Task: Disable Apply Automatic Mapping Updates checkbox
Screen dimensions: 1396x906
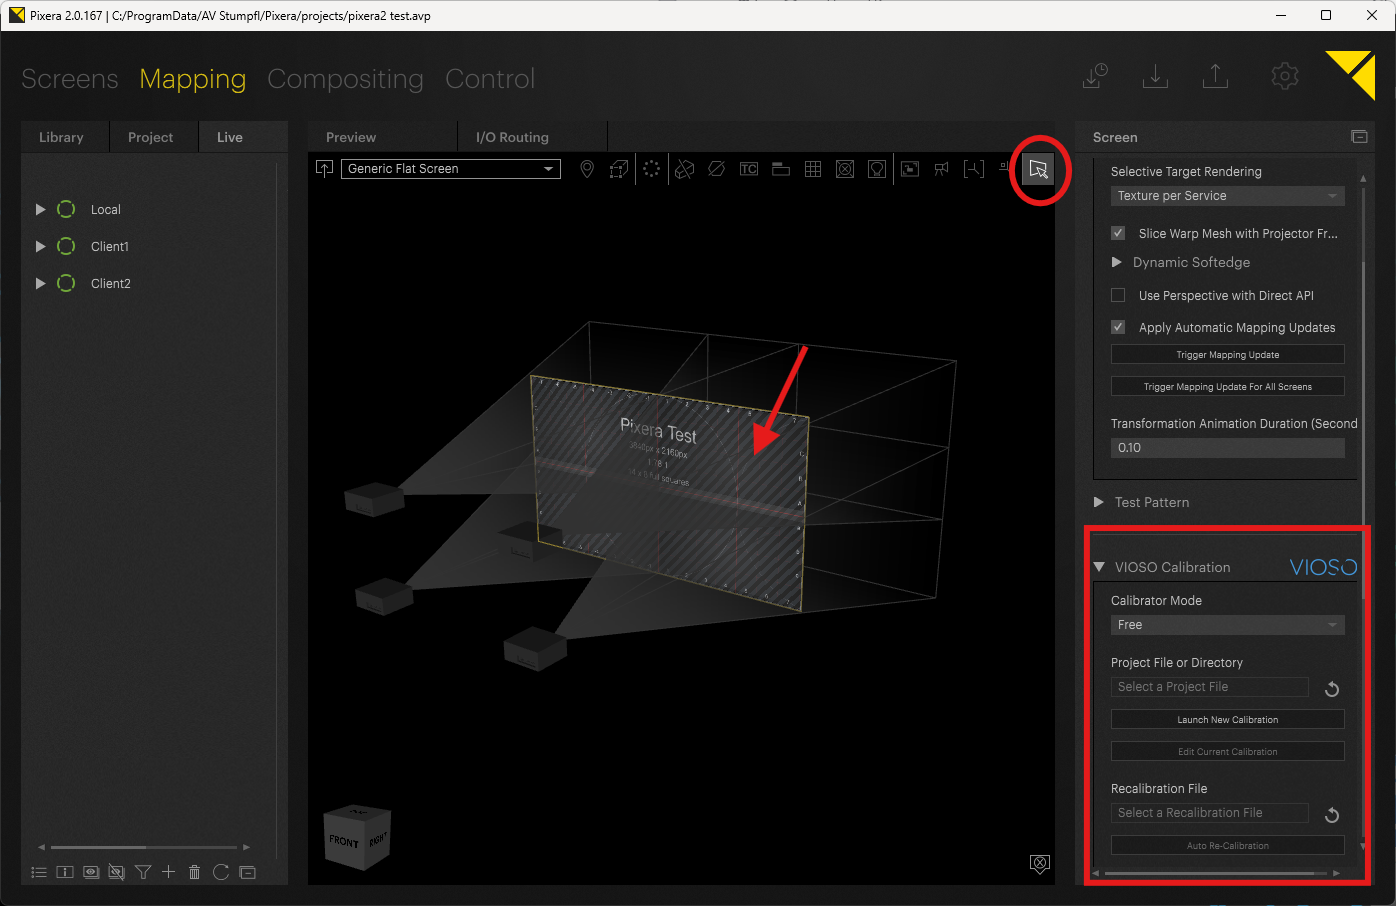Action: click(1118, 327)
